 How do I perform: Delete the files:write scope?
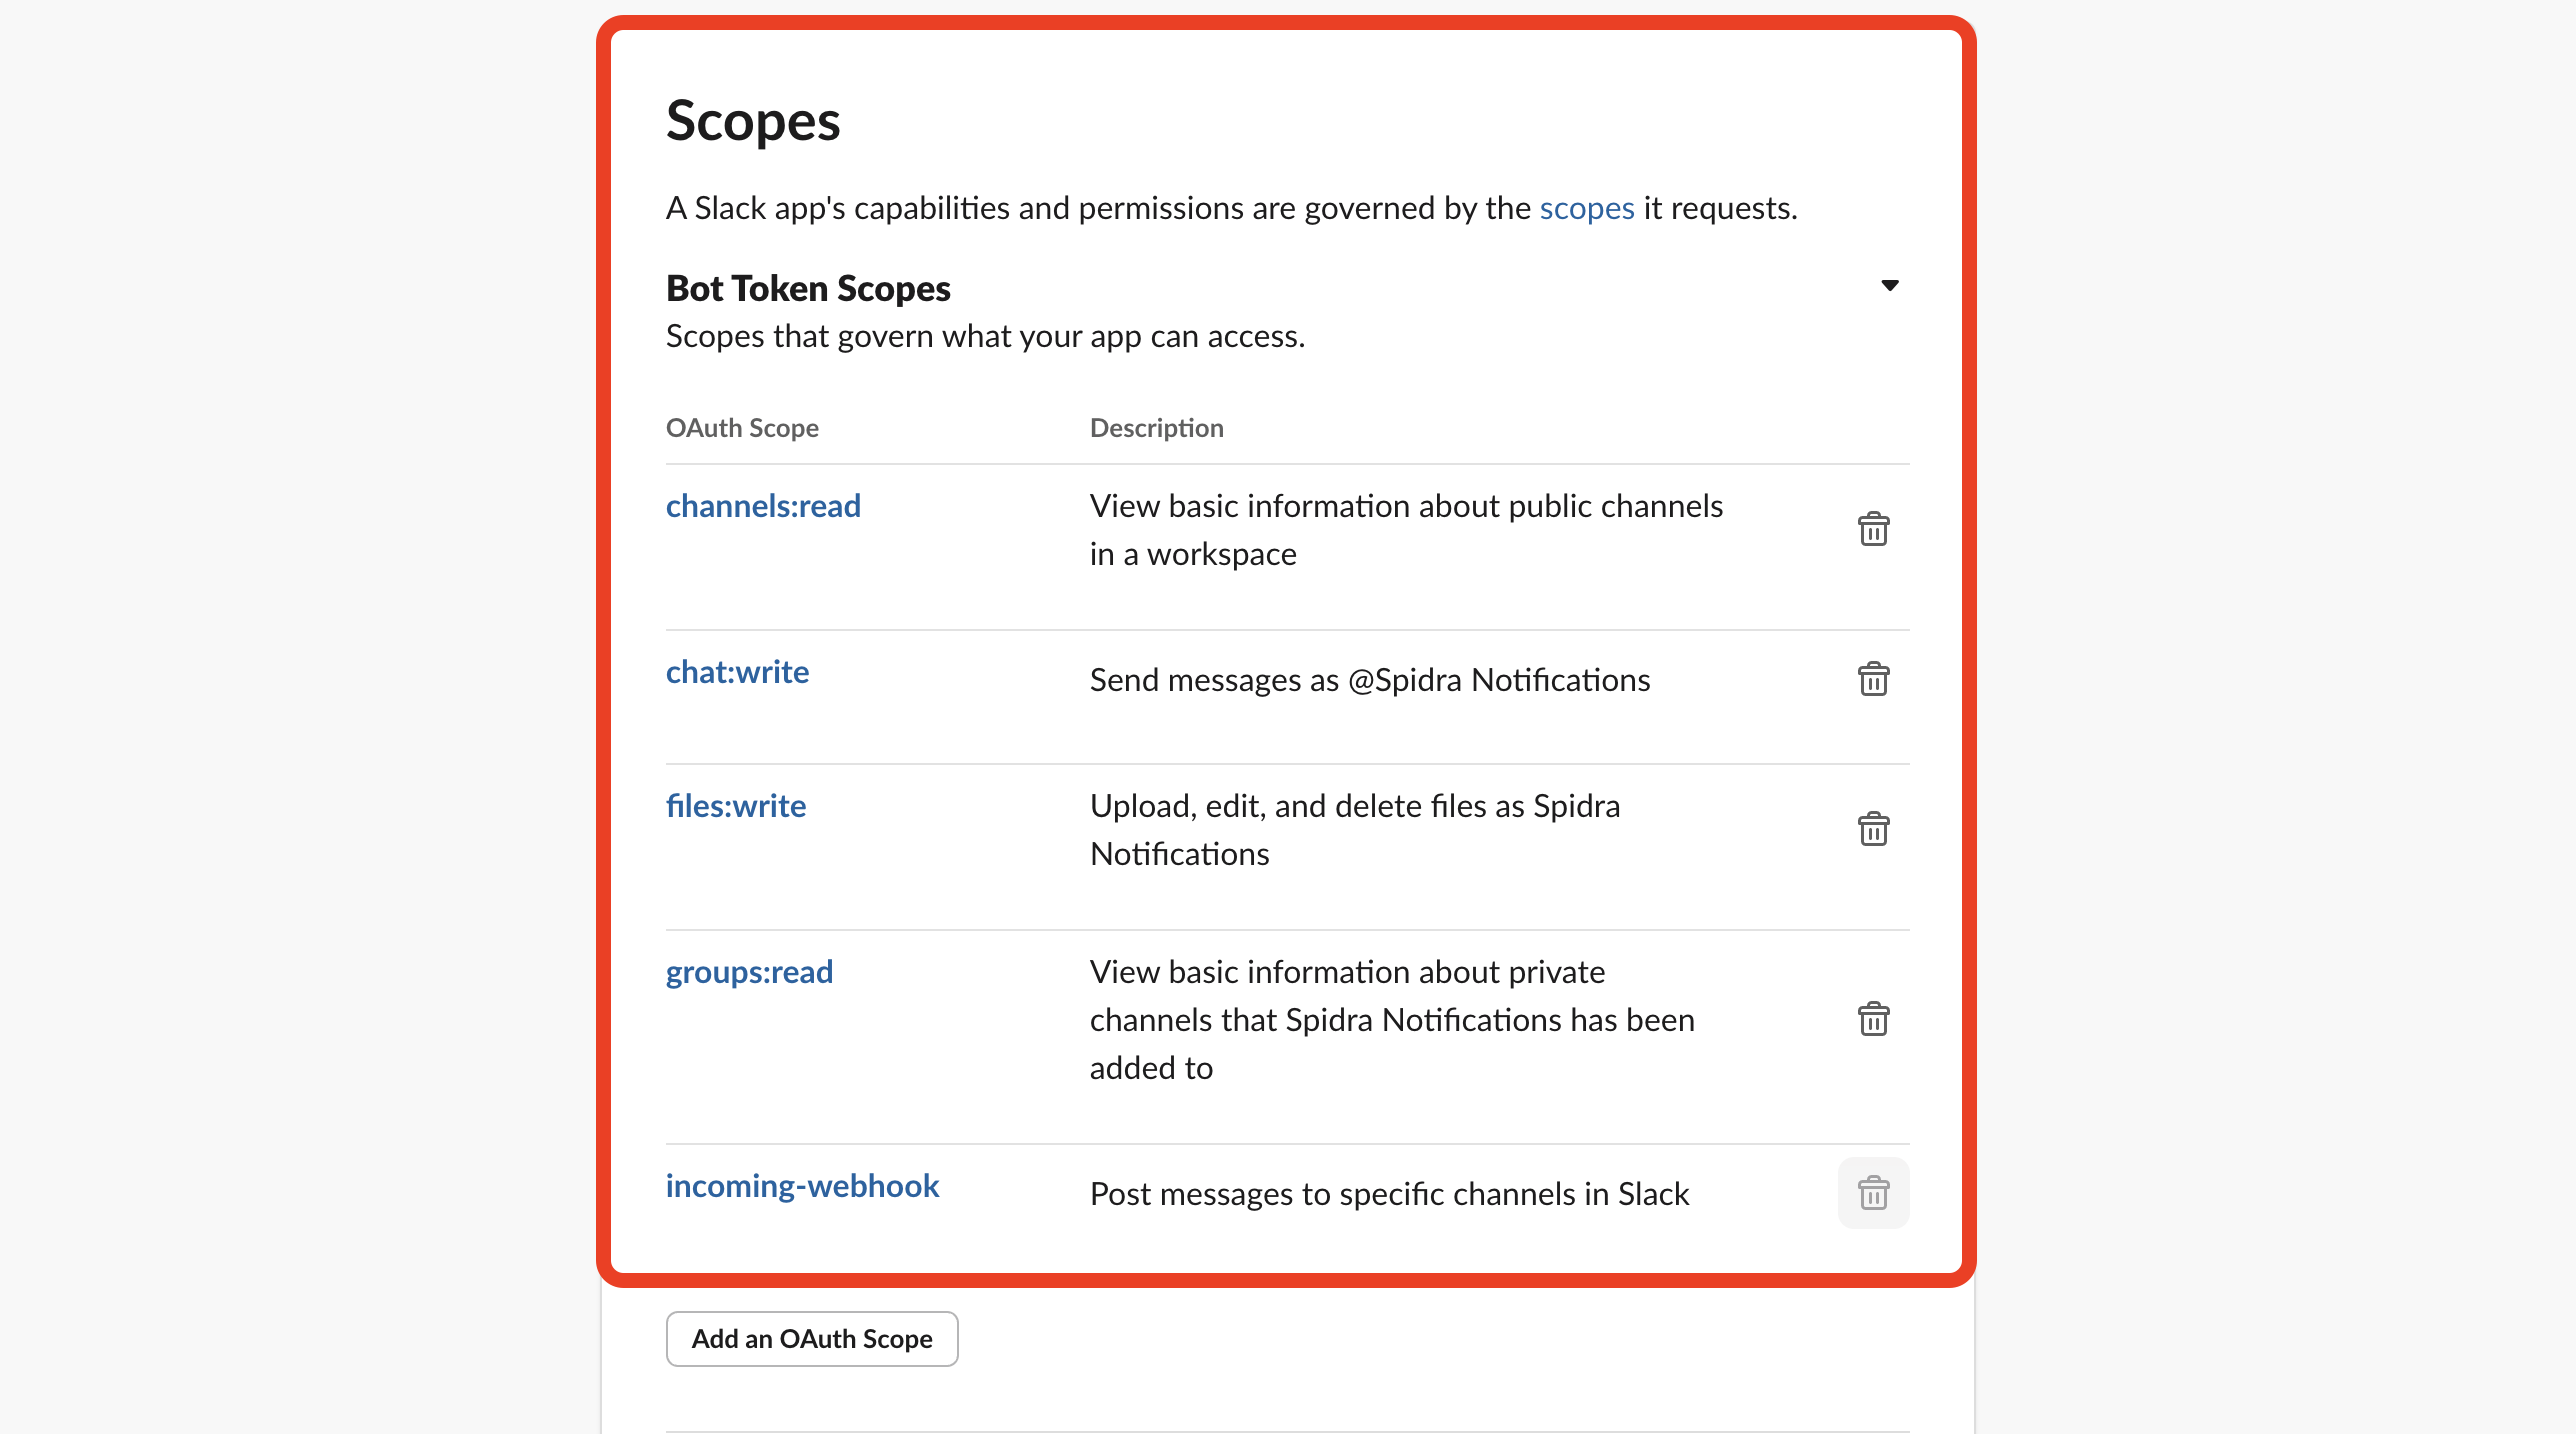(x=1874, y=828)
